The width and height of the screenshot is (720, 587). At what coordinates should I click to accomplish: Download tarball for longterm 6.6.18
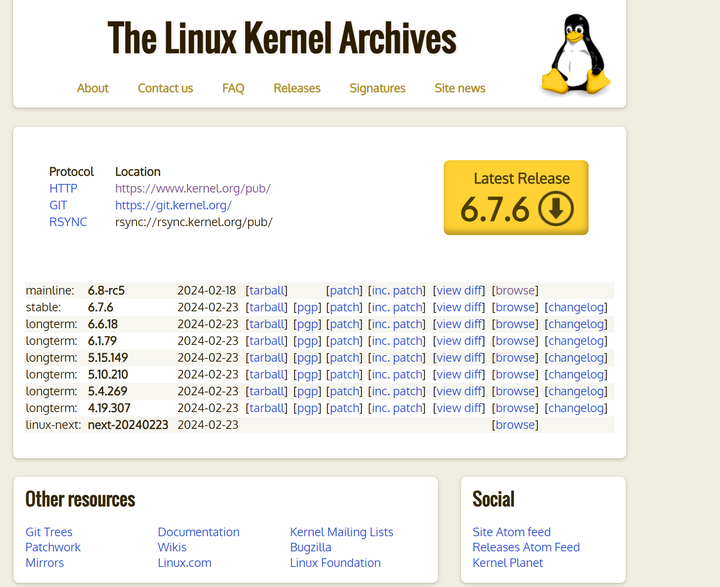tap(267, 324)
